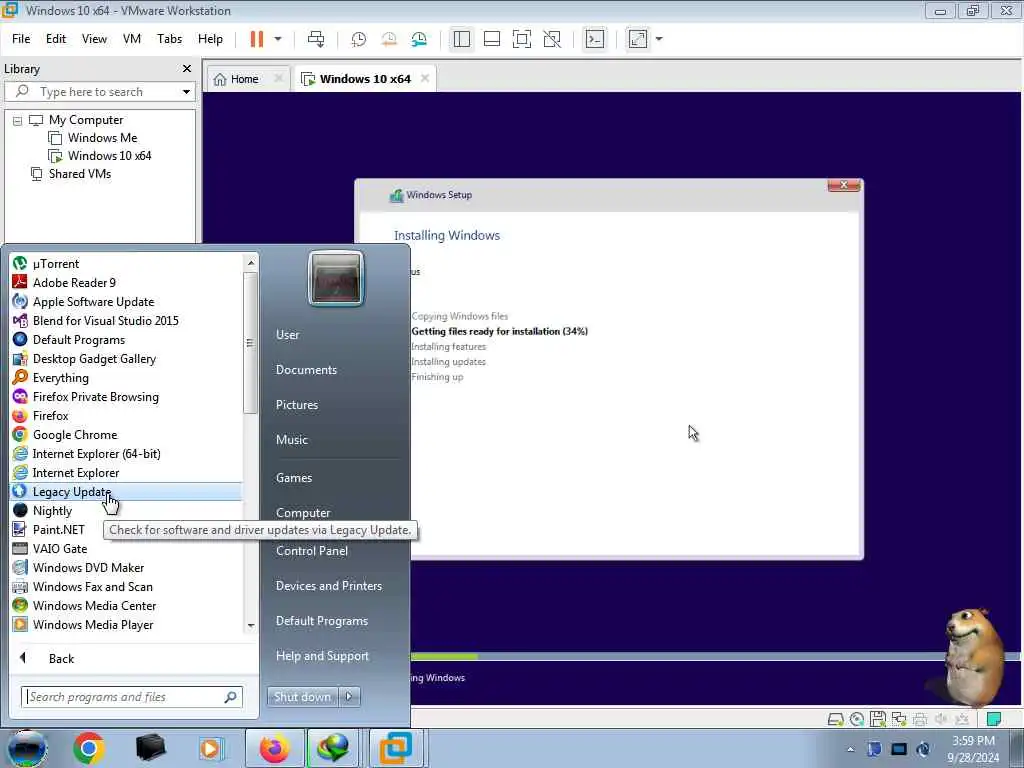Open Internet Explorer (64-bit)
1024x768 pixels.
tap(125, 454)
